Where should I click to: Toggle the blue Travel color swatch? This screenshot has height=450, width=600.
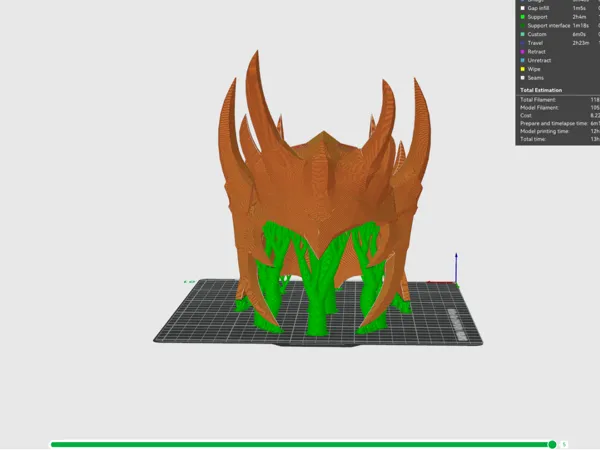pos(522,43)
